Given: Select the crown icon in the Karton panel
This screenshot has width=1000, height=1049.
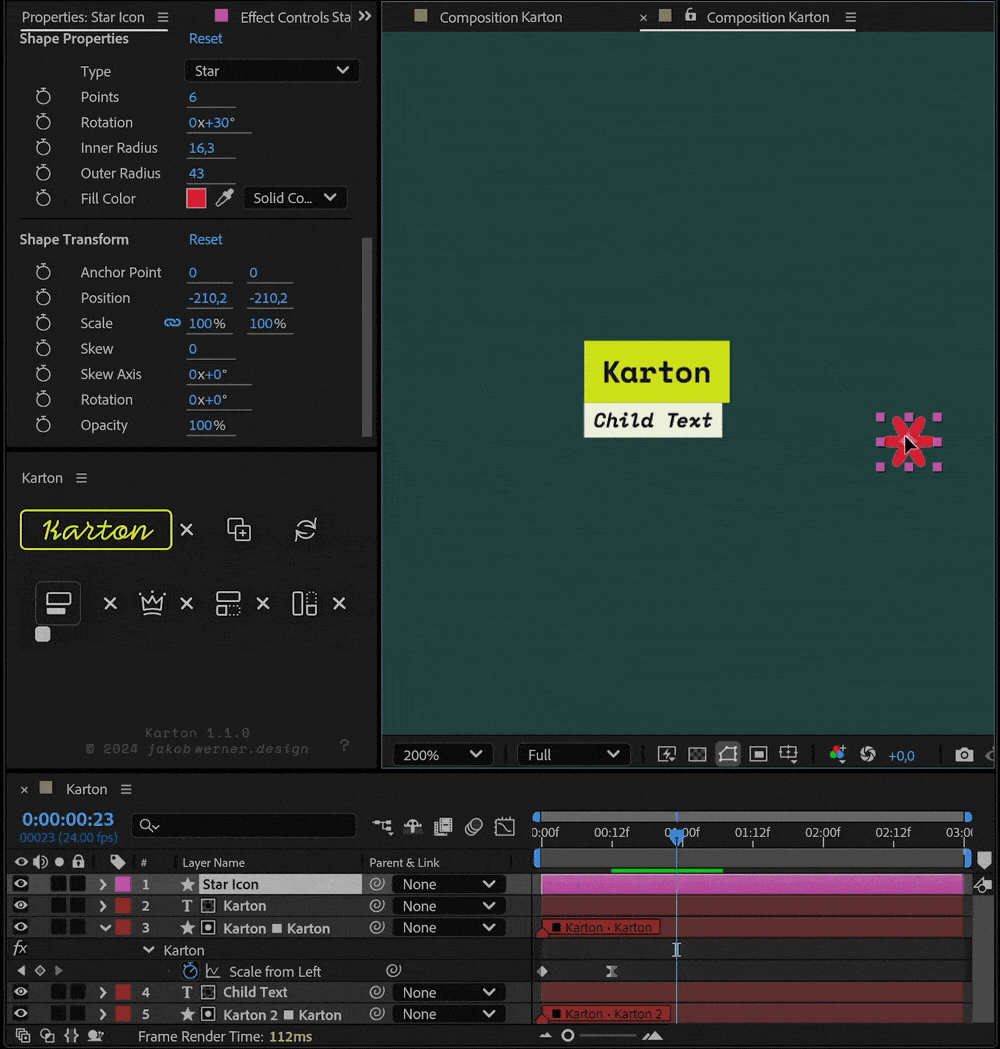Looking at the screenshot, I should point(152,603).
